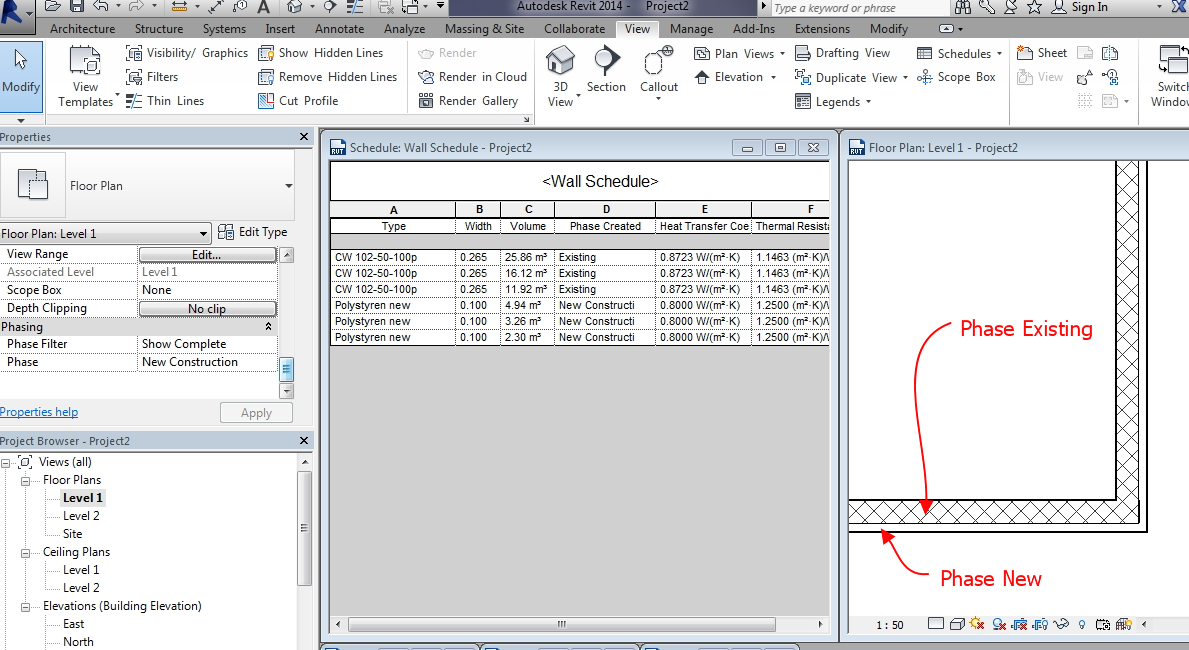Toggle Crop View icon in view control bar
This screenshot has width=1189, height=650.
click(x=1020, y=624)
